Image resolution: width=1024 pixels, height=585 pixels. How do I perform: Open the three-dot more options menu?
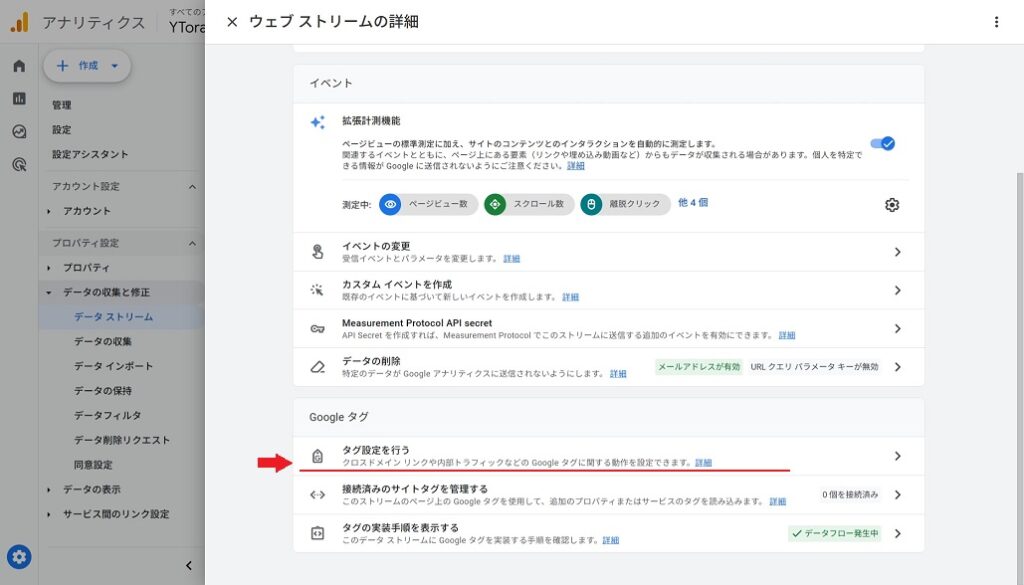pyautogui.click(x=996, y=22)
